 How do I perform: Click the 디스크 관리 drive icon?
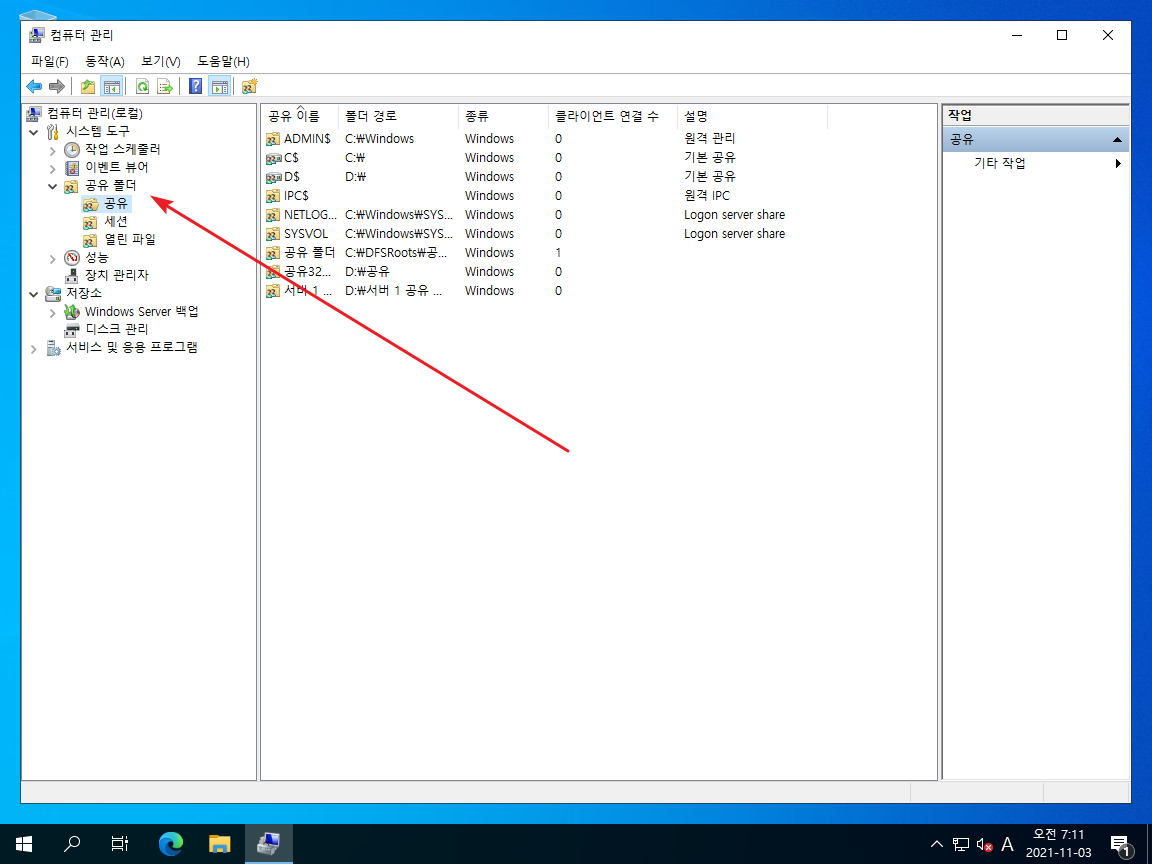(x=71, y=329)
